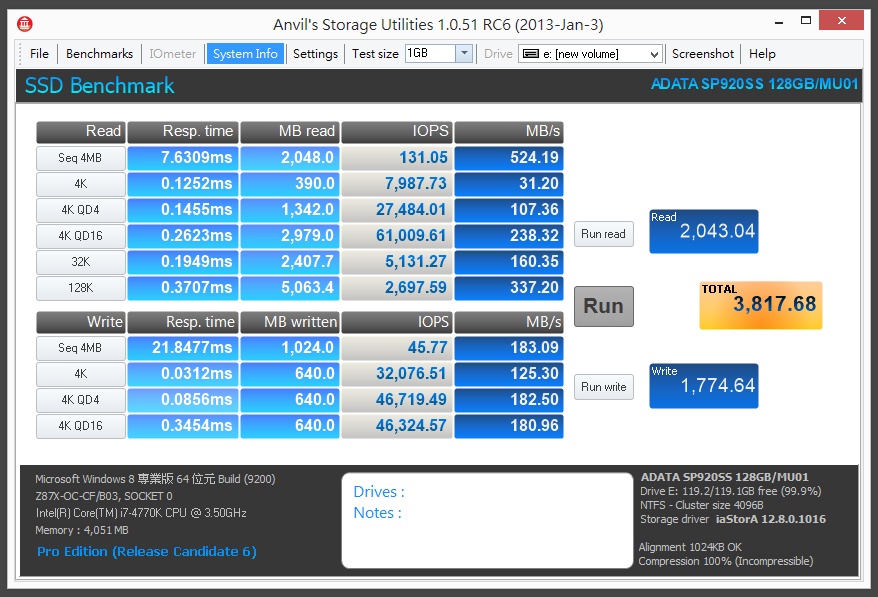This screenshot has height=597, width=878.
Task: Open the Help menu
Action: tap(762, 54)
